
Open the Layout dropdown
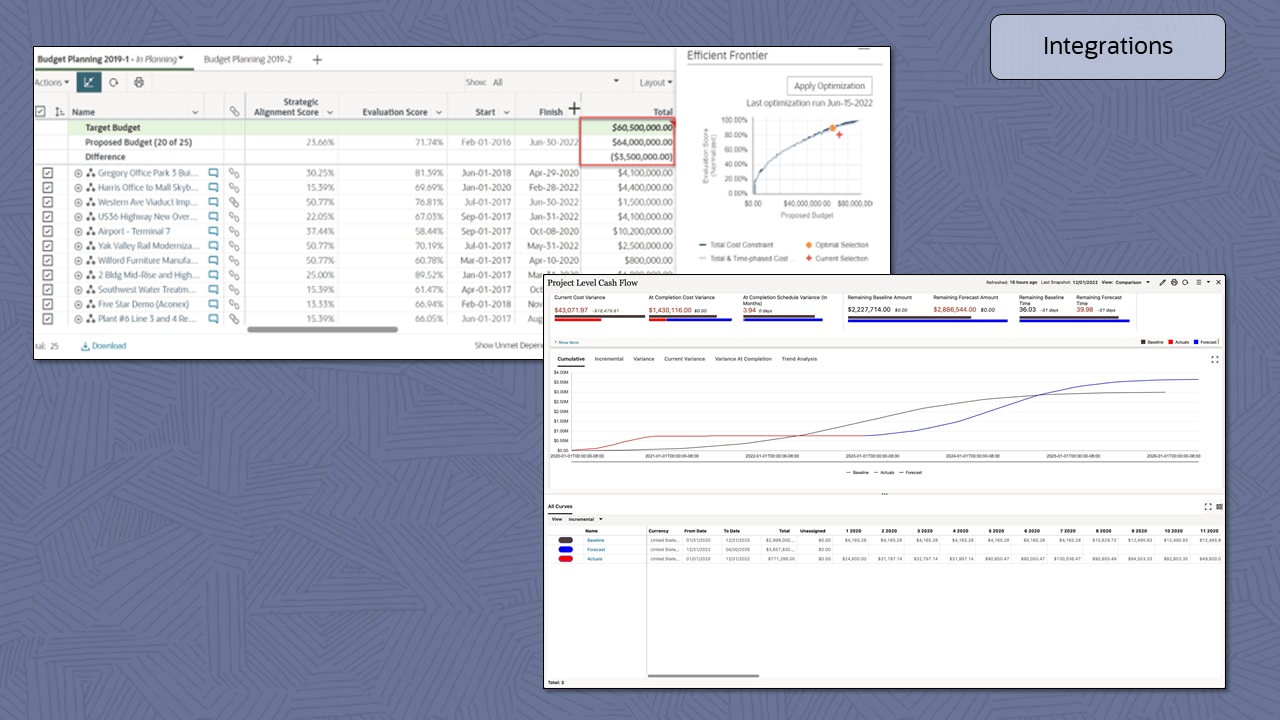(x=655, y=81)
